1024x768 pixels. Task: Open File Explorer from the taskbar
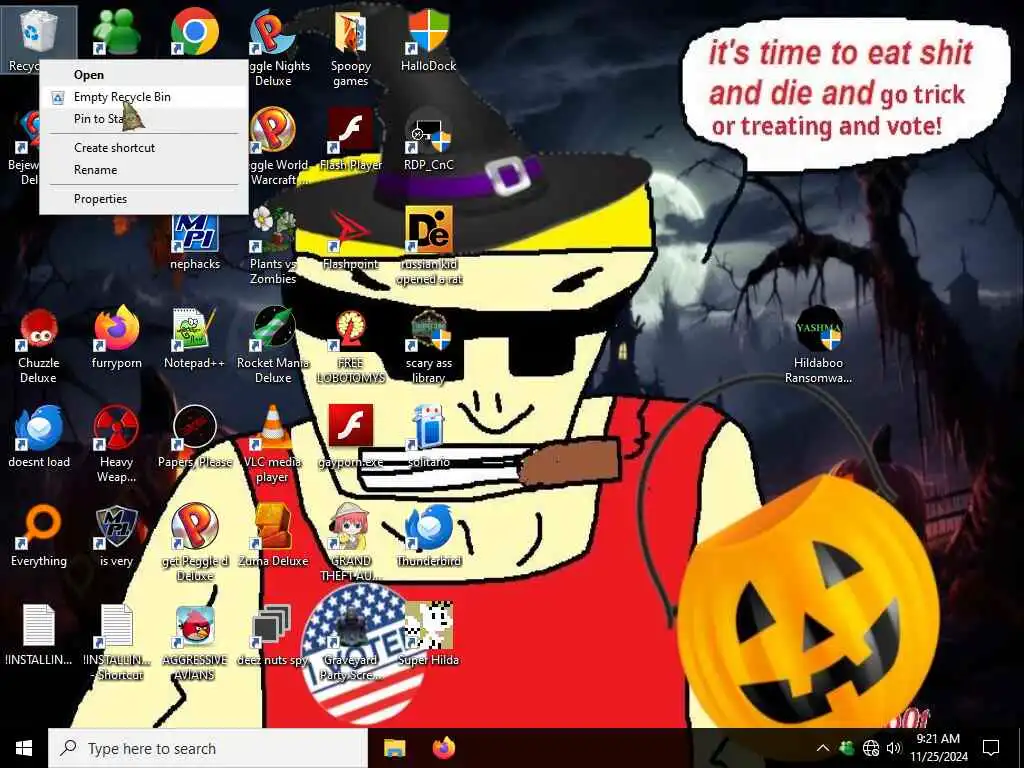click(394, 748)
